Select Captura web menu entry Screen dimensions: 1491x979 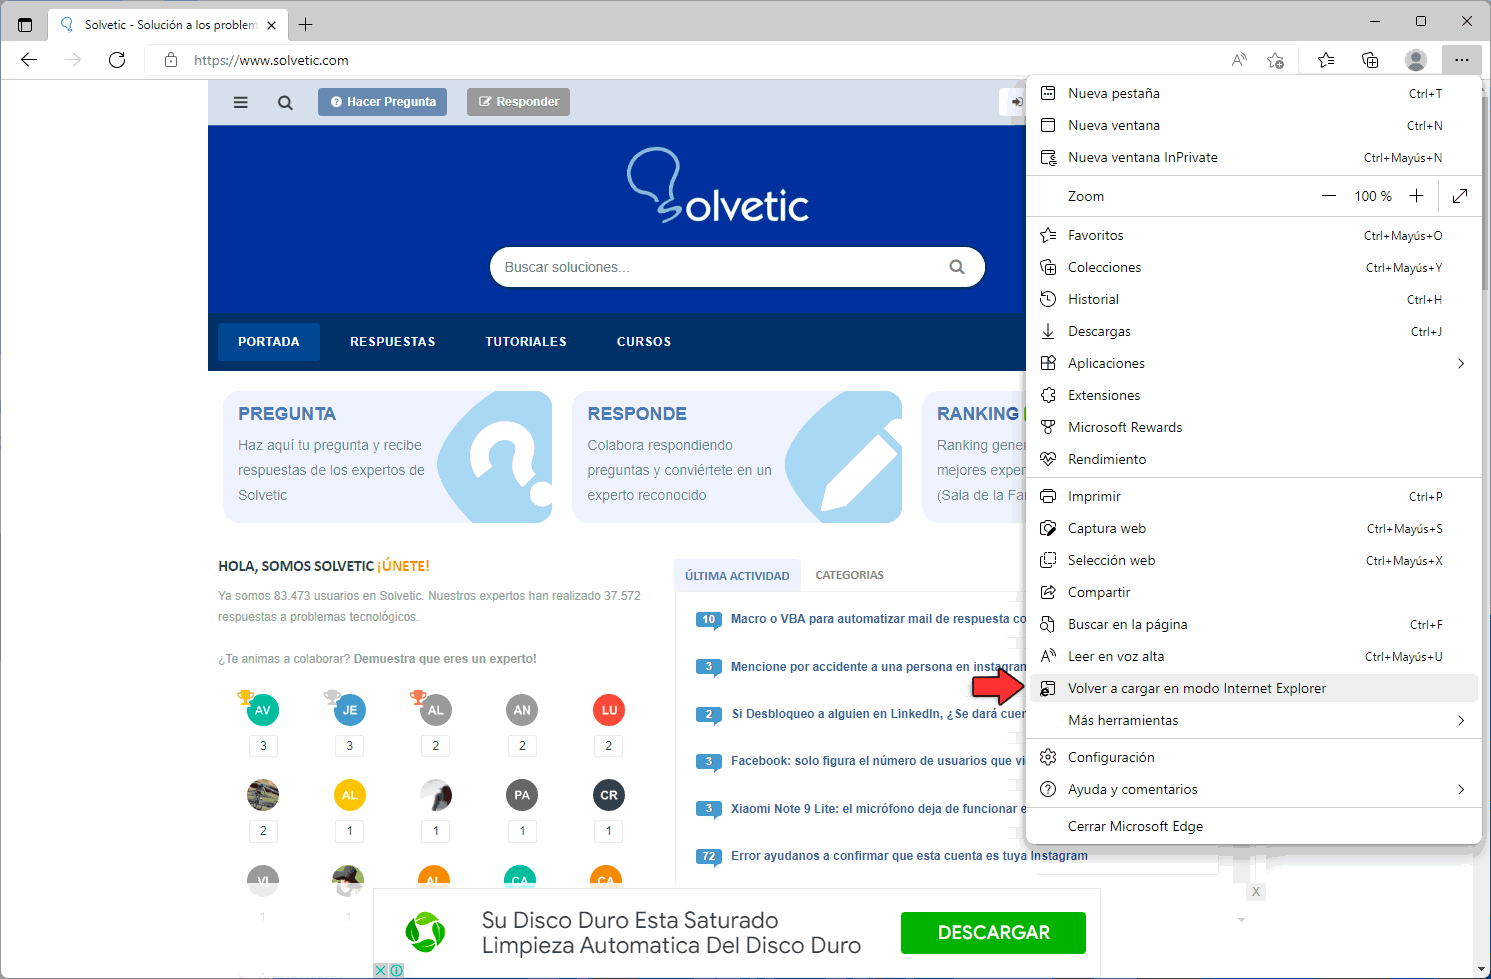1253,528
